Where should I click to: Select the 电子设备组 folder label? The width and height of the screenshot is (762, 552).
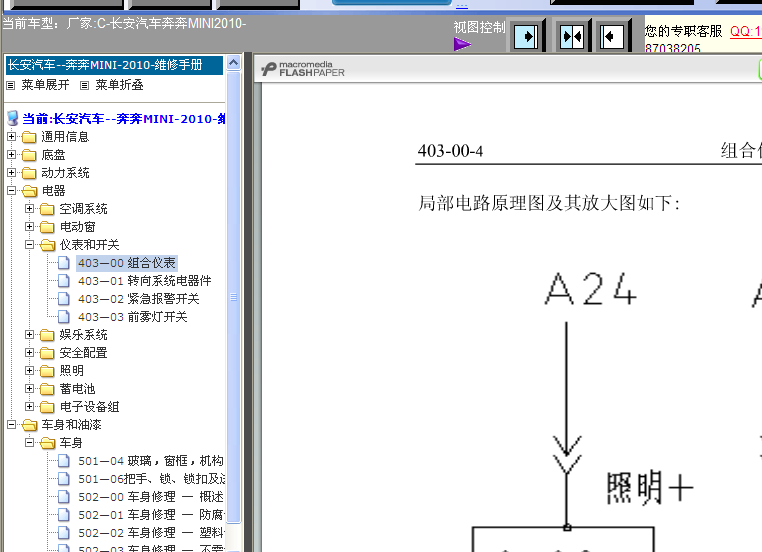click(x=89, y=407)
